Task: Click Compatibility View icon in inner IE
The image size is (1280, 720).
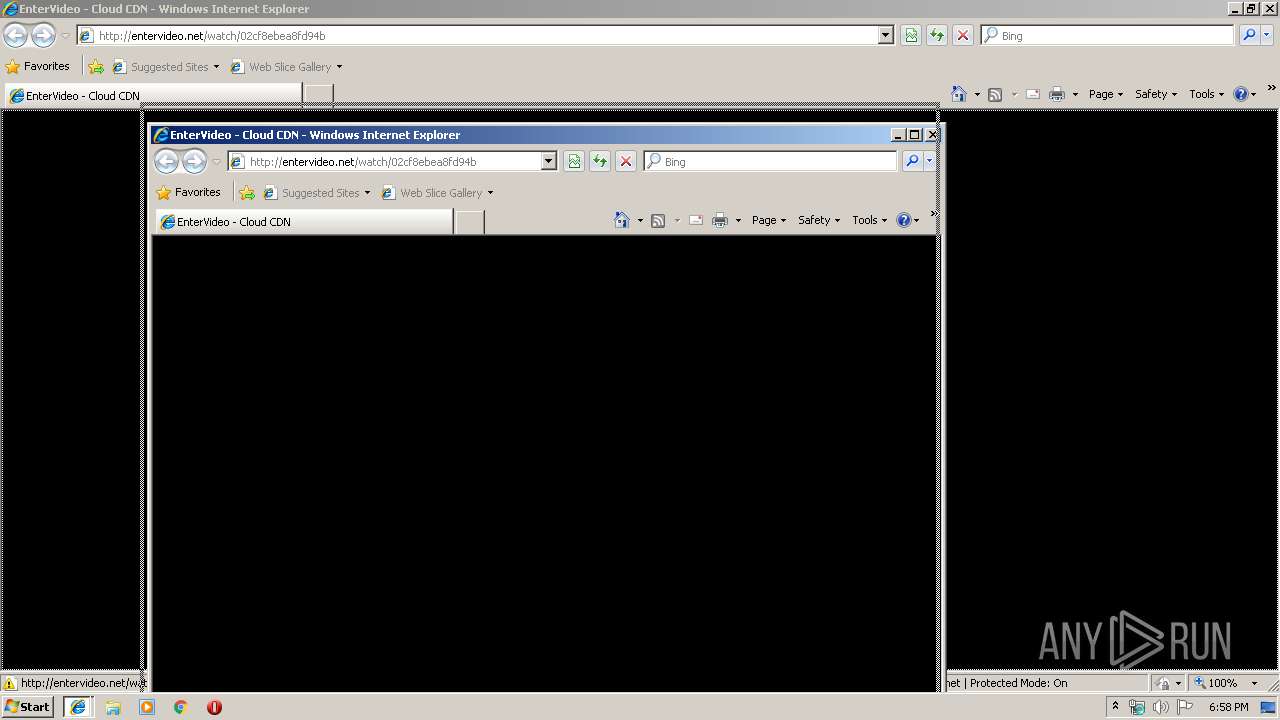Action: point(574,161)
